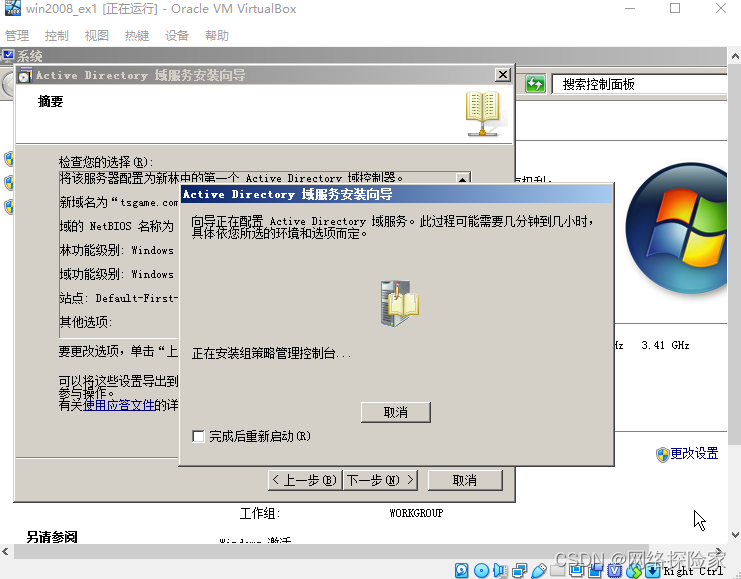The height and width of the screenshot is (579, 741).
Task: Click the recording status bar icon
Action: [595, 570]
